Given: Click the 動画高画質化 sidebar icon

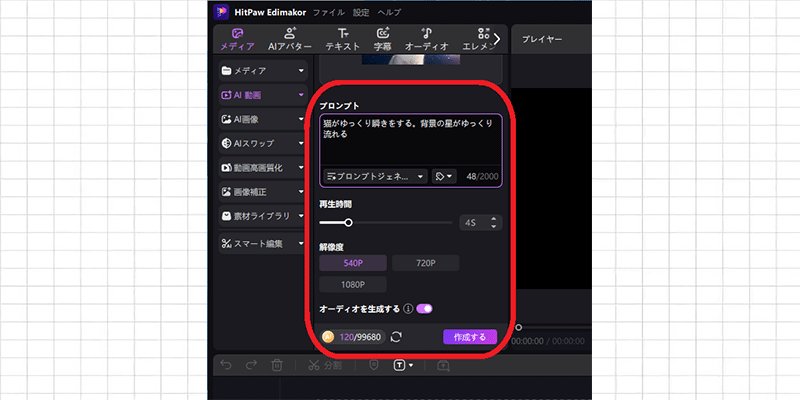Looking at the screenshot, I should (226, 167).
